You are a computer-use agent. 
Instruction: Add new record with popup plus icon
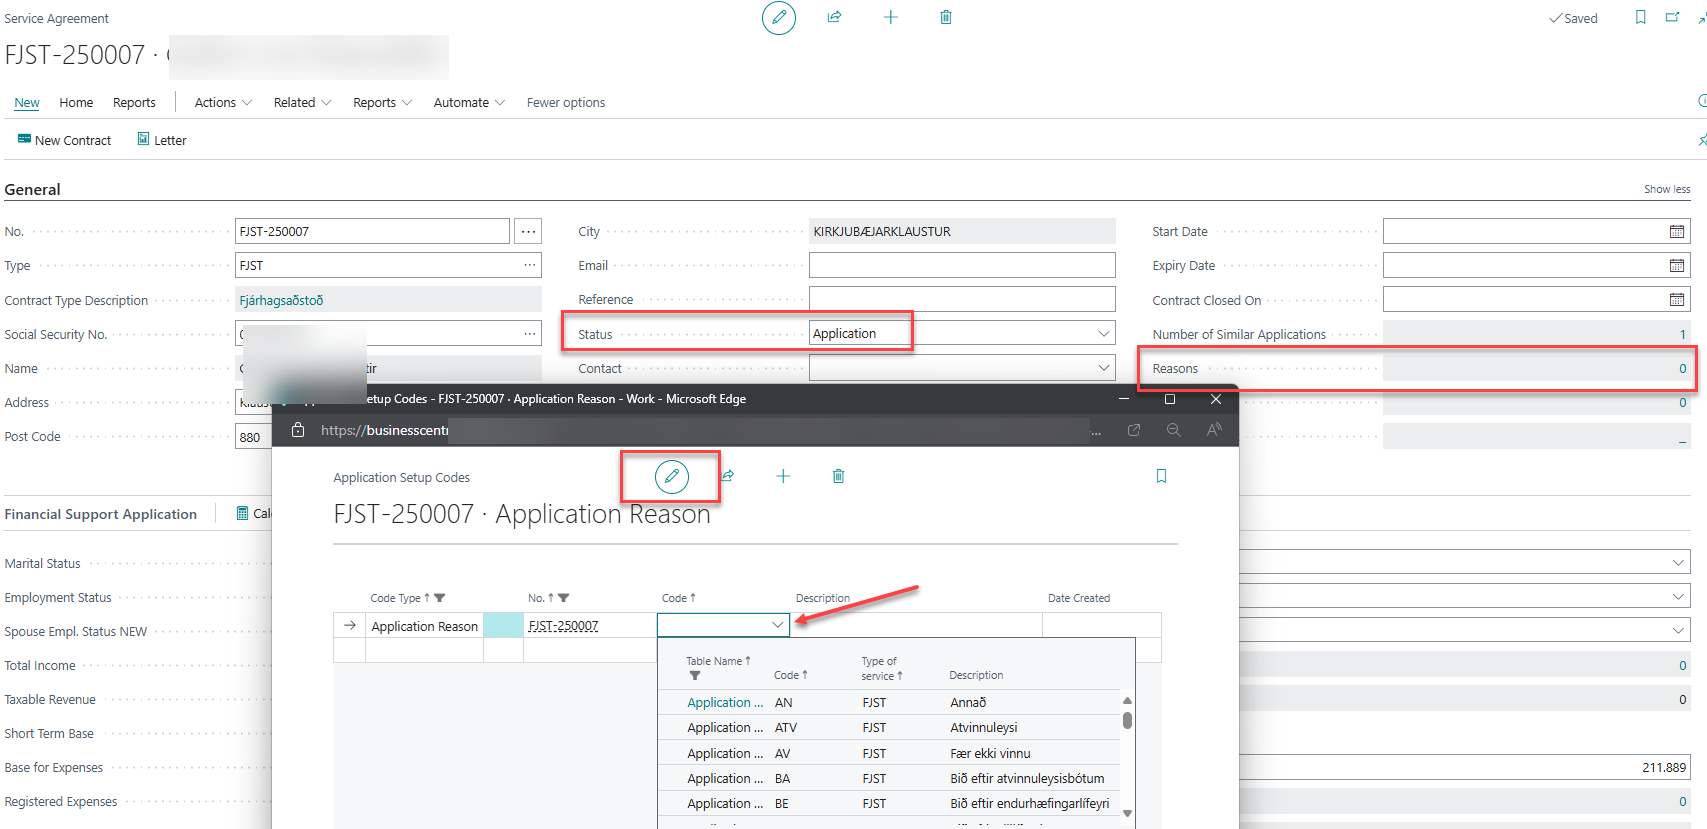[x=783, y=477]
